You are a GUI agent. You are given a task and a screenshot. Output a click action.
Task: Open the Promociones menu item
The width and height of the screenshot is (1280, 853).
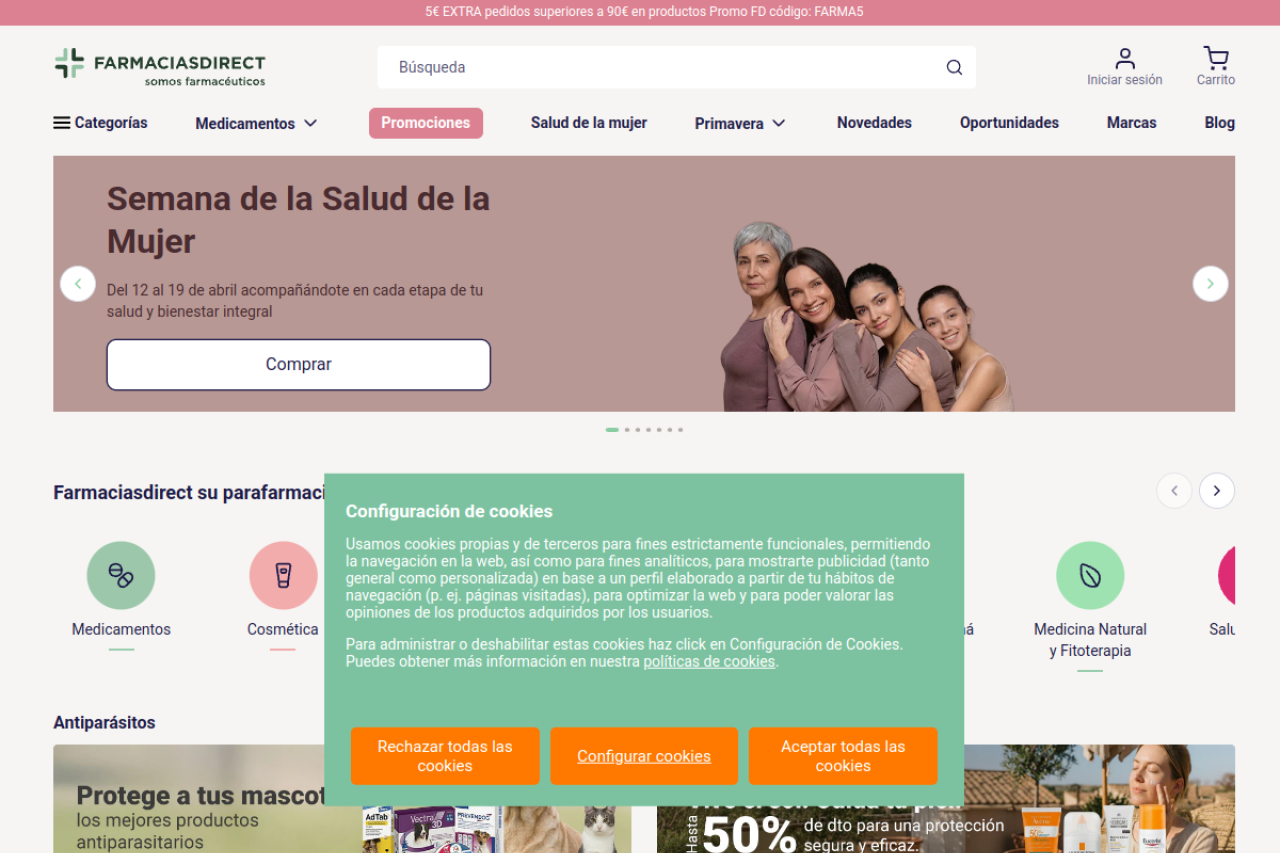click(426, 123)
